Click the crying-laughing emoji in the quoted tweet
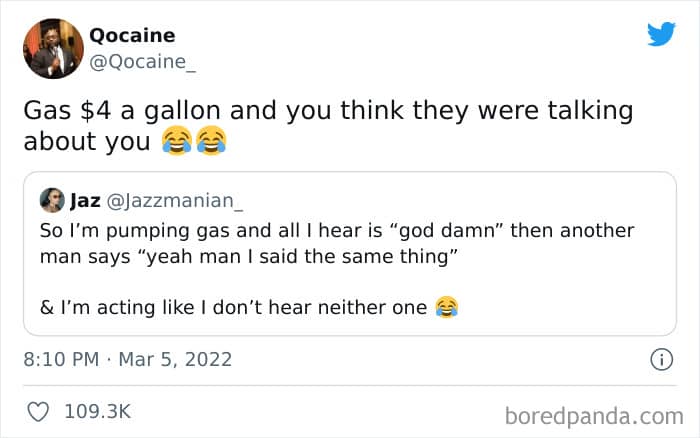Screen dimensions: 700x438 pyautogui.click(x=446, y=308)
